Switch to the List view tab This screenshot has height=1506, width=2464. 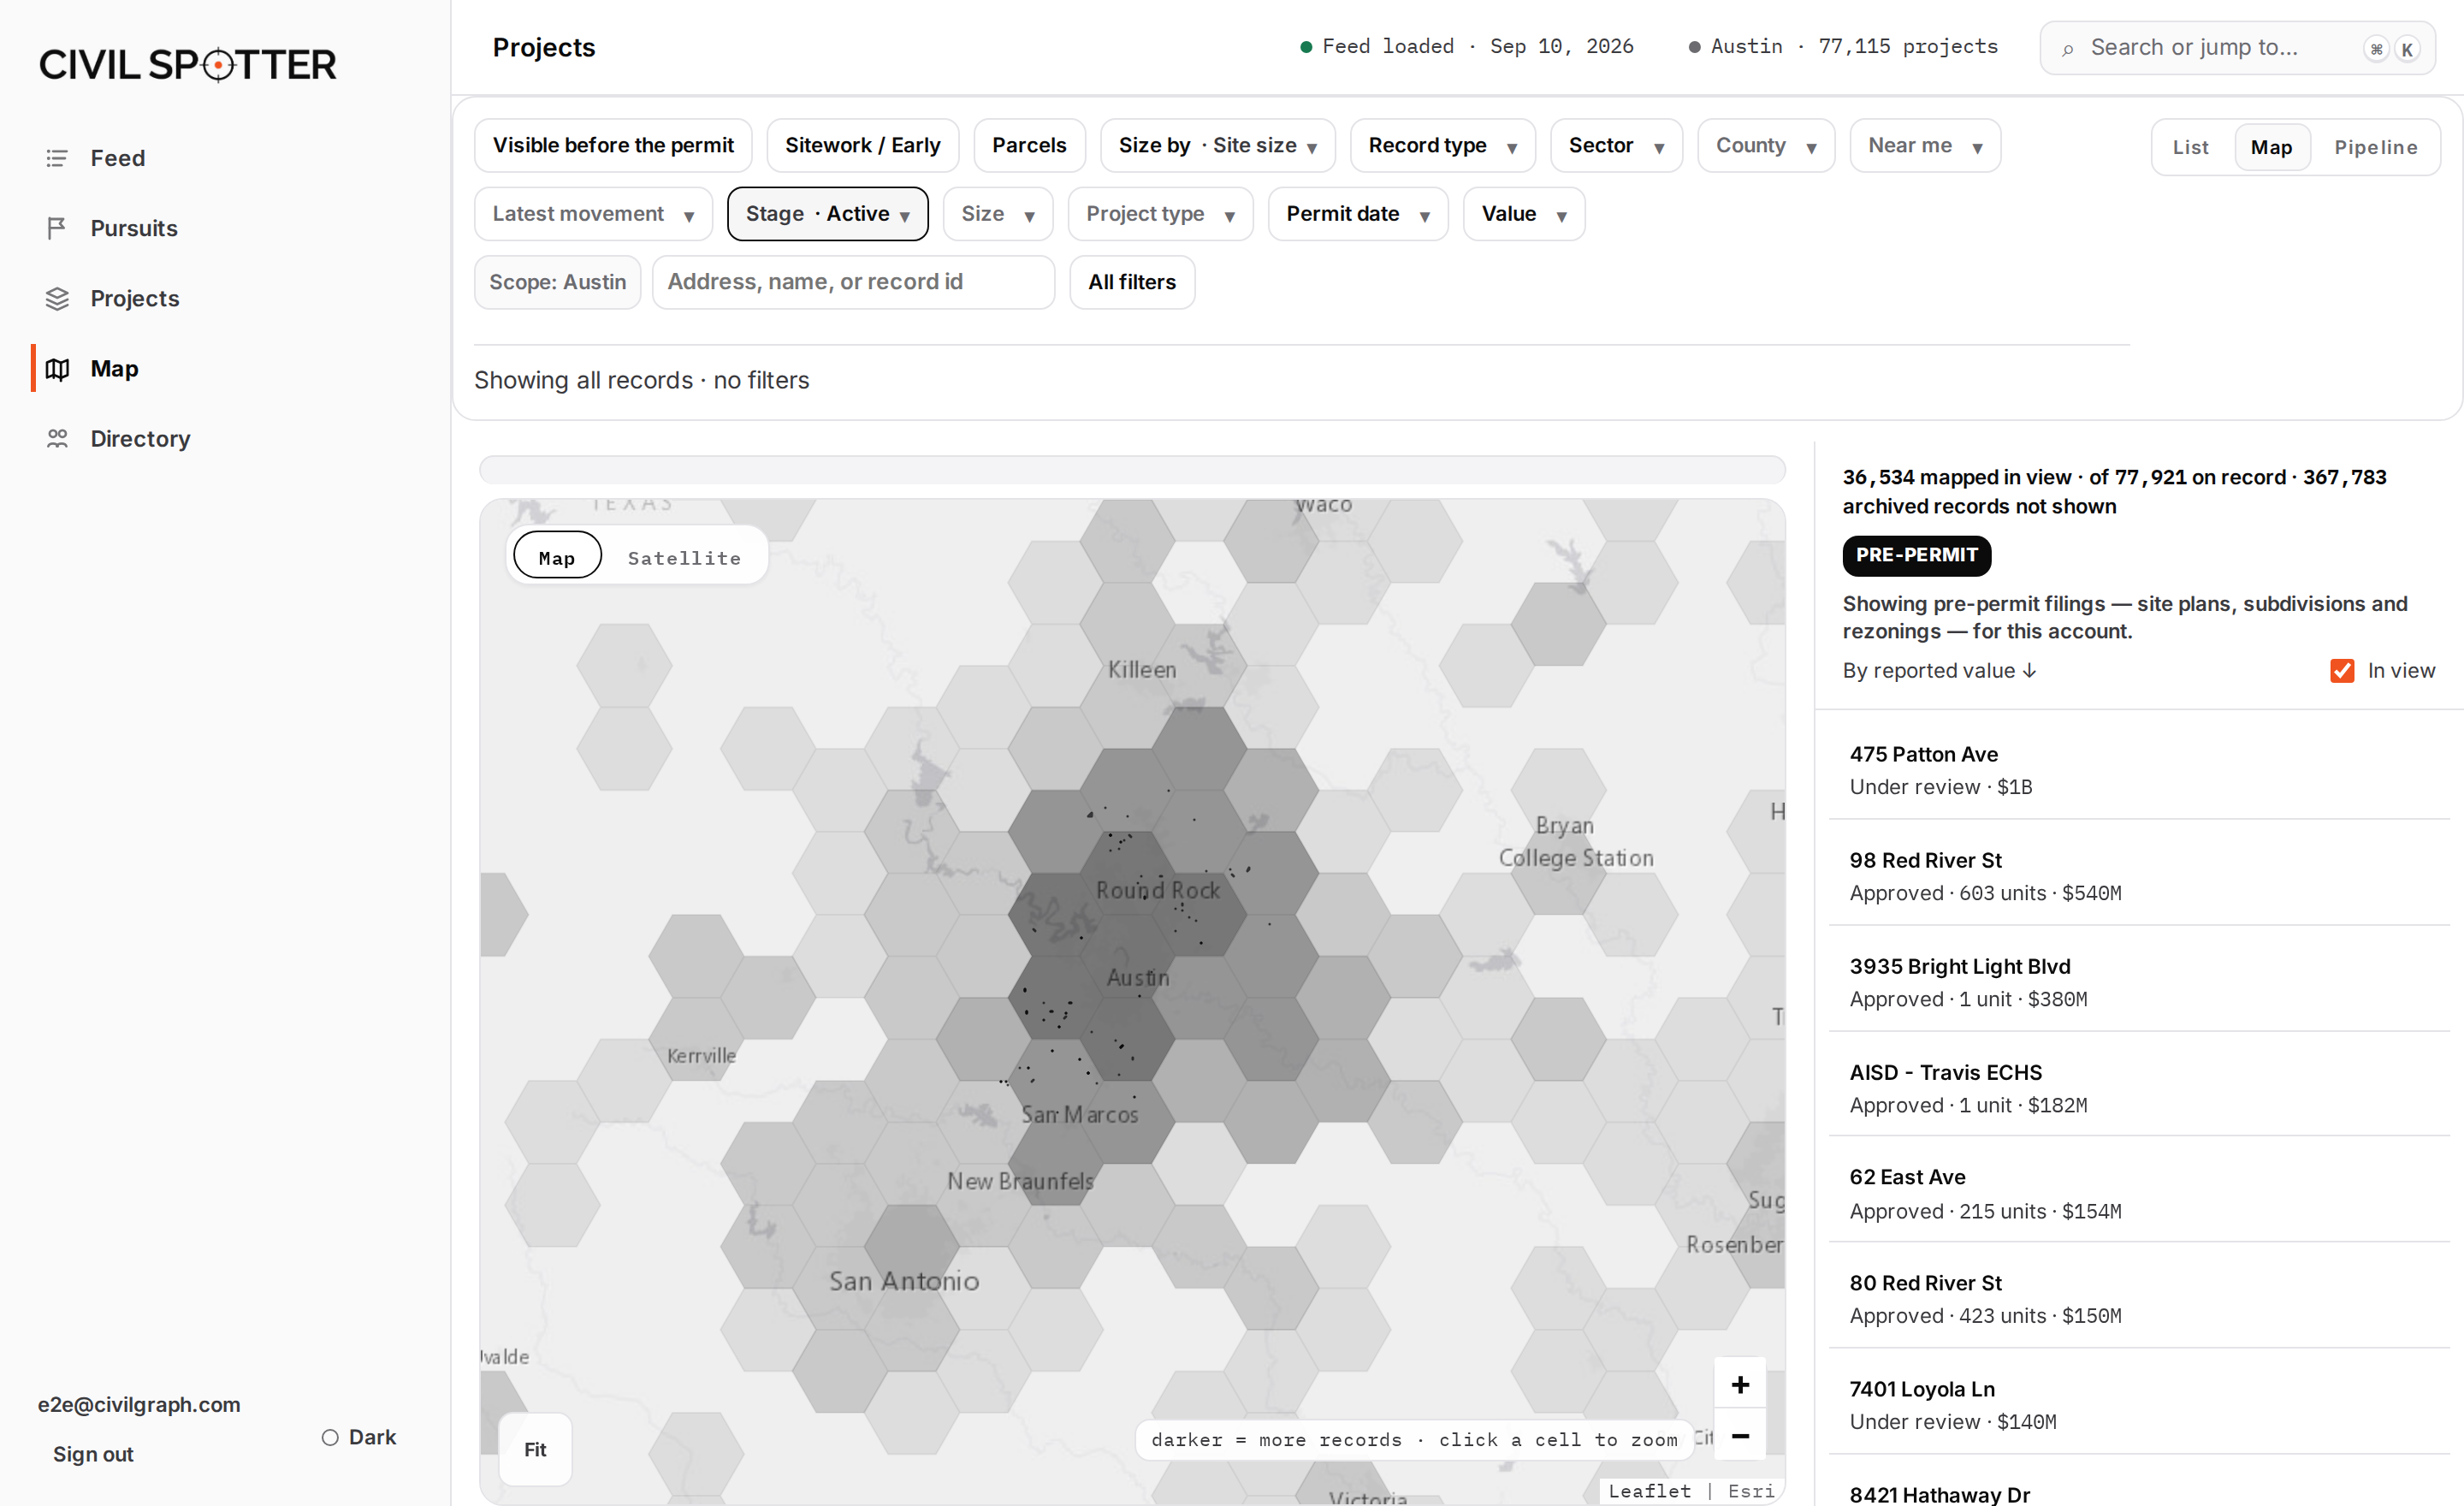tap(2190, 148)
